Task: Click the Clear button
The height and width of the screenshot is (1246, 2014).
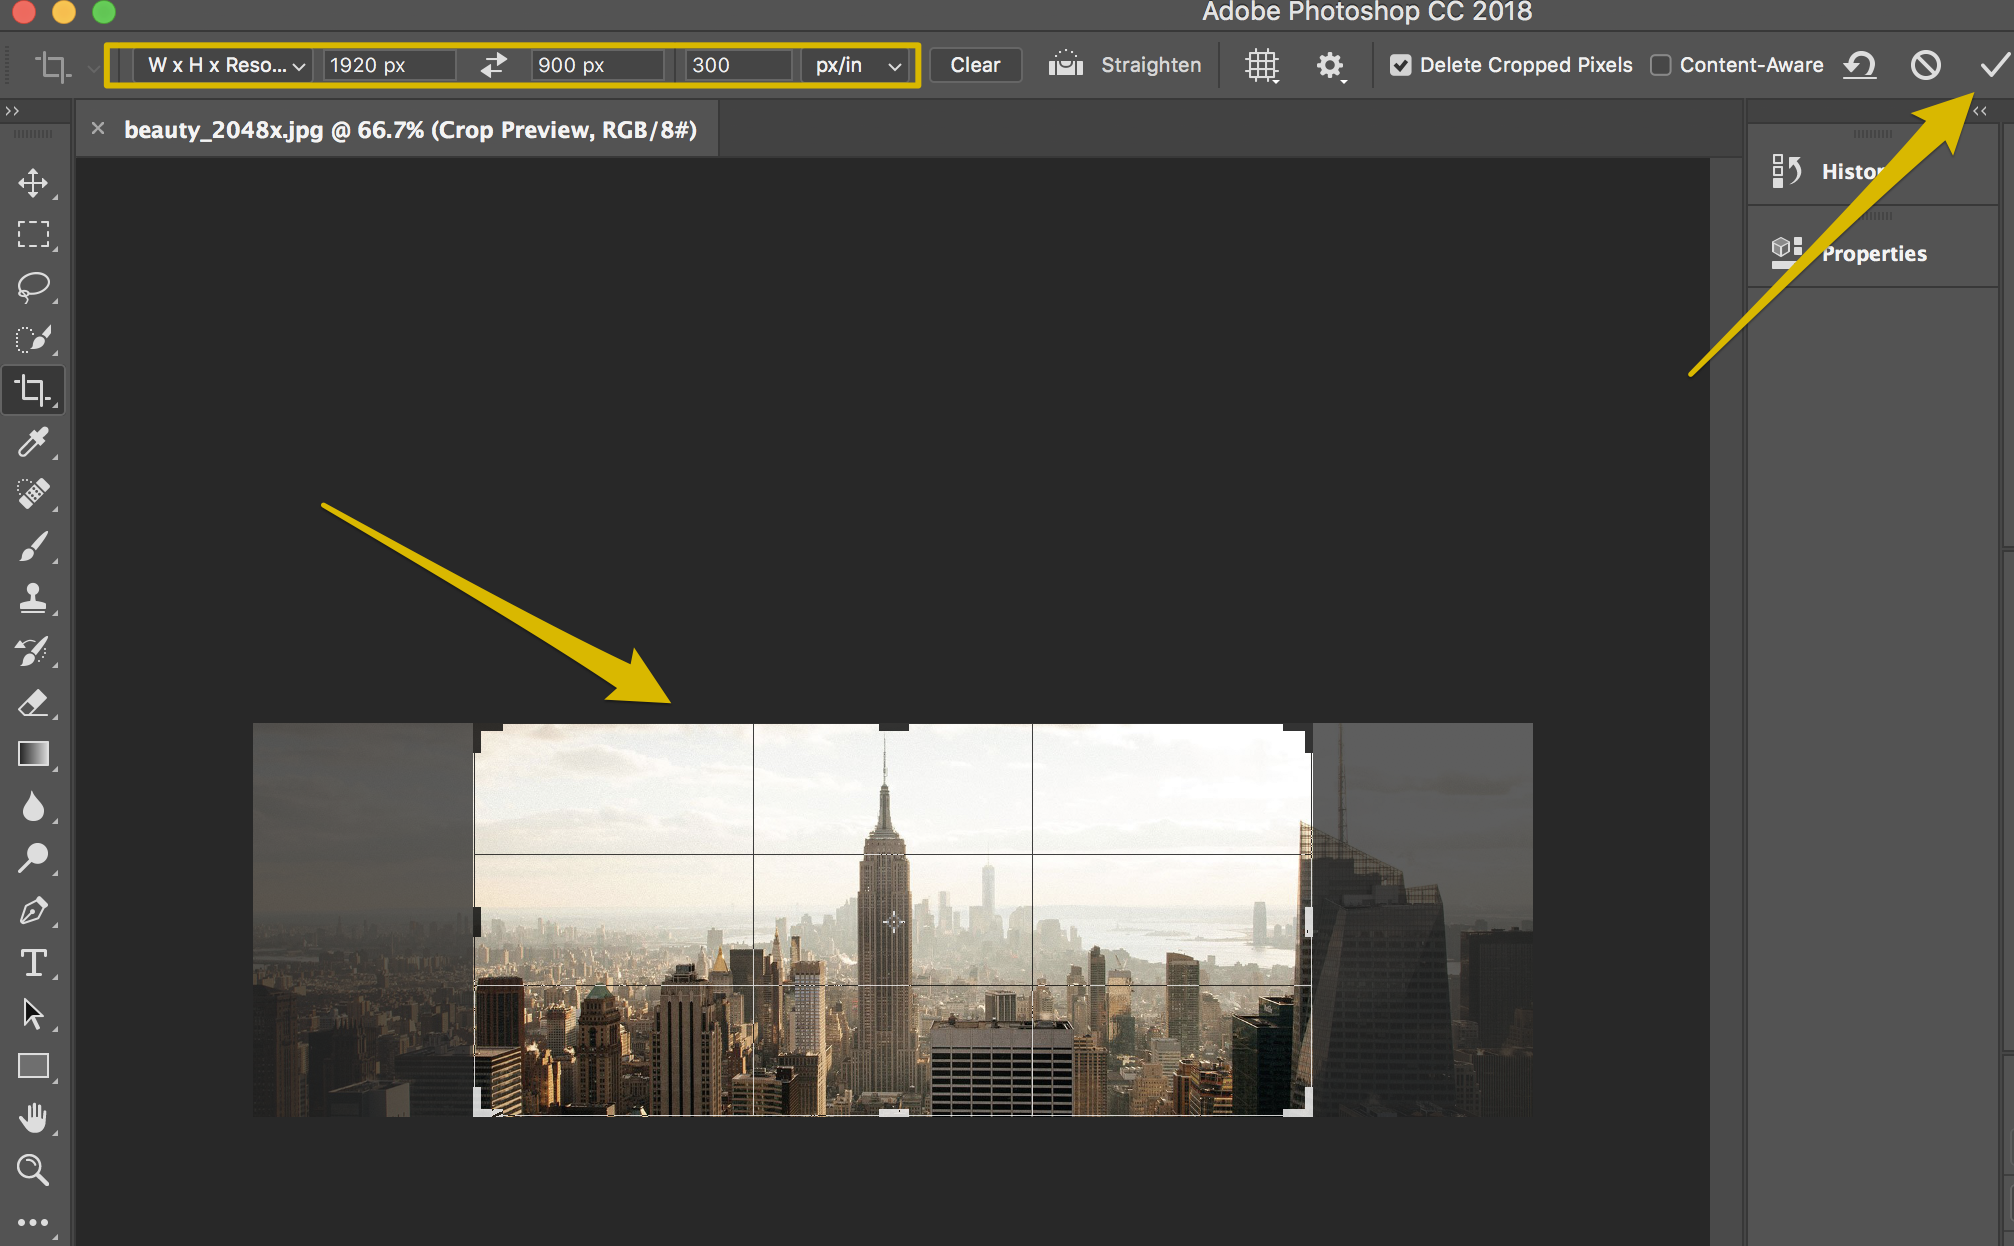Action: click(974, 65)
